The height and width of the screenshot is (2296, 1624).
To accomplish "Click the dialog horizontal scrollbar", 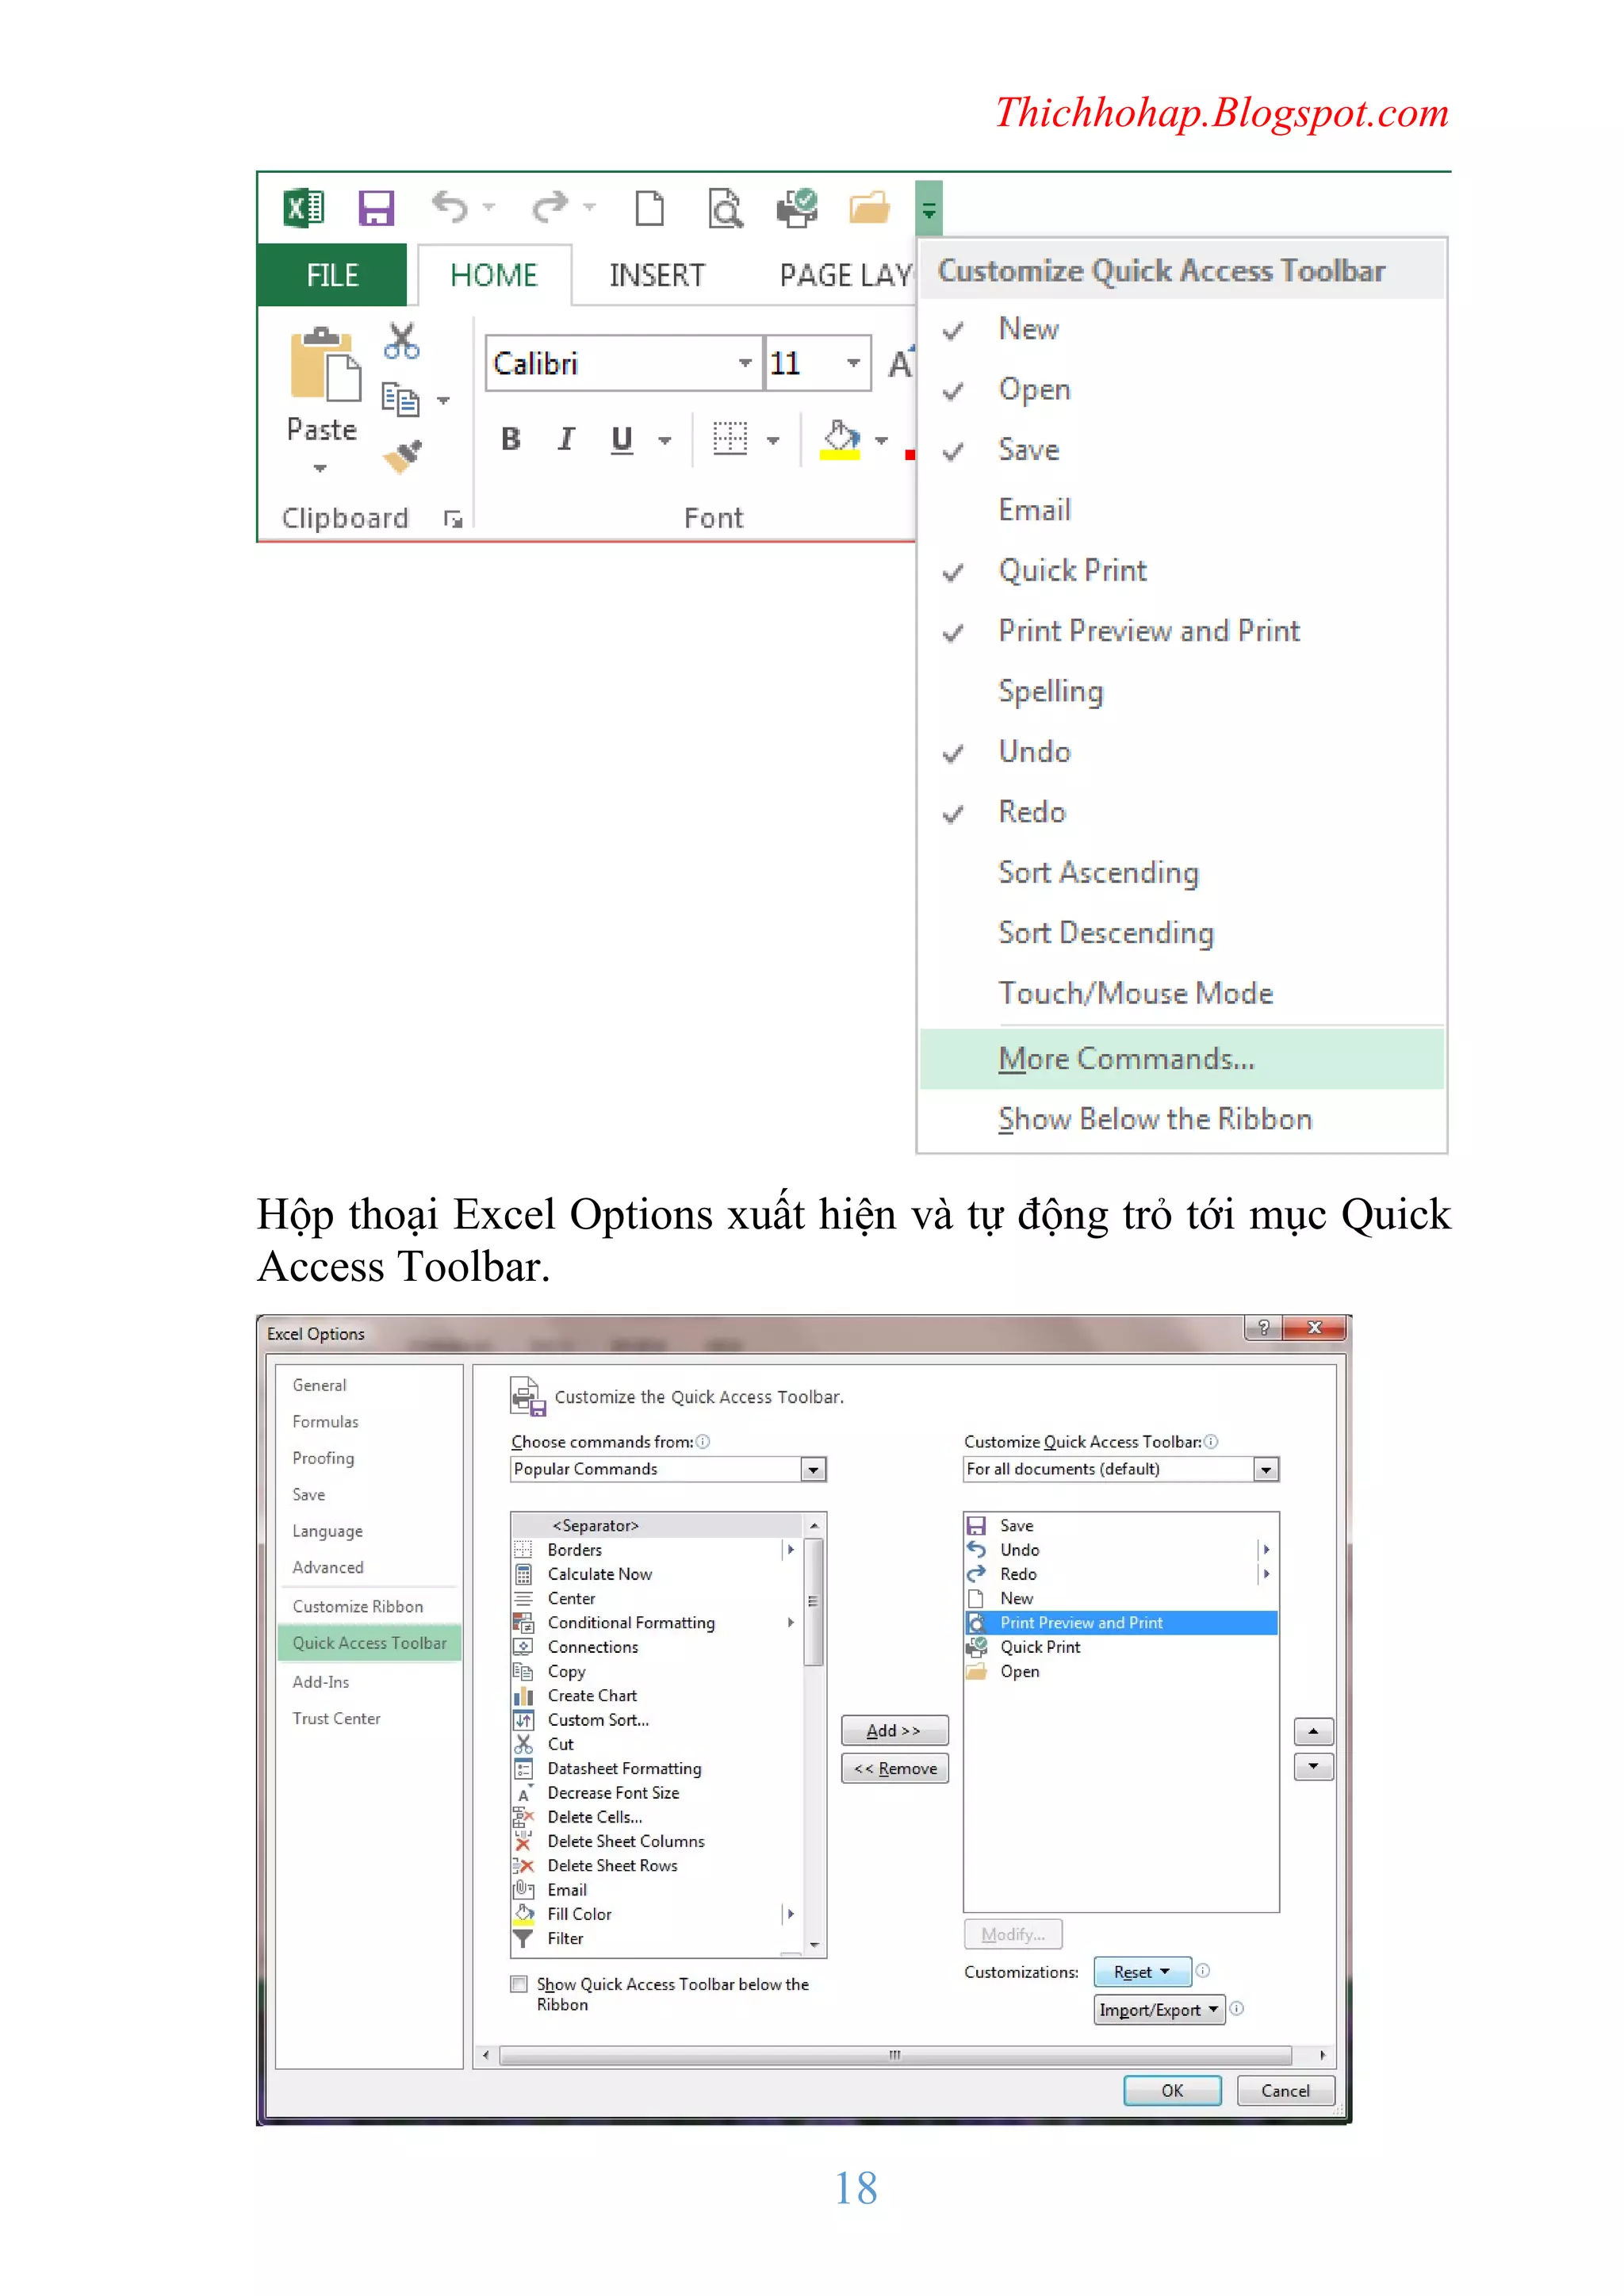I will click(x=895, y=2055).
